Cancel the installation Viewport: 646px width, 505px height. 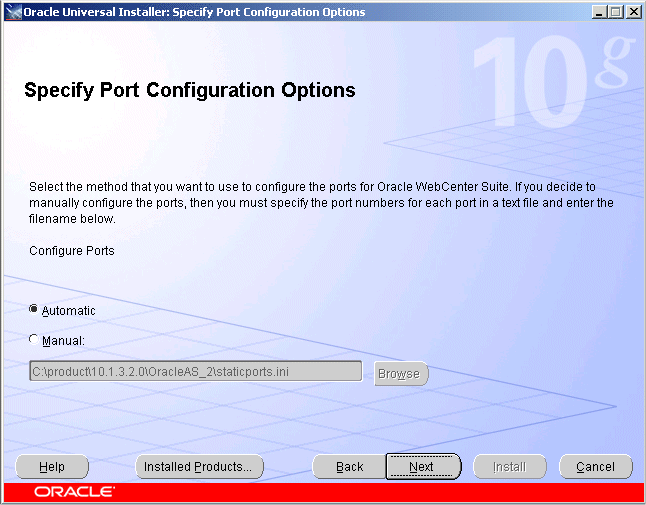(595, 467)
